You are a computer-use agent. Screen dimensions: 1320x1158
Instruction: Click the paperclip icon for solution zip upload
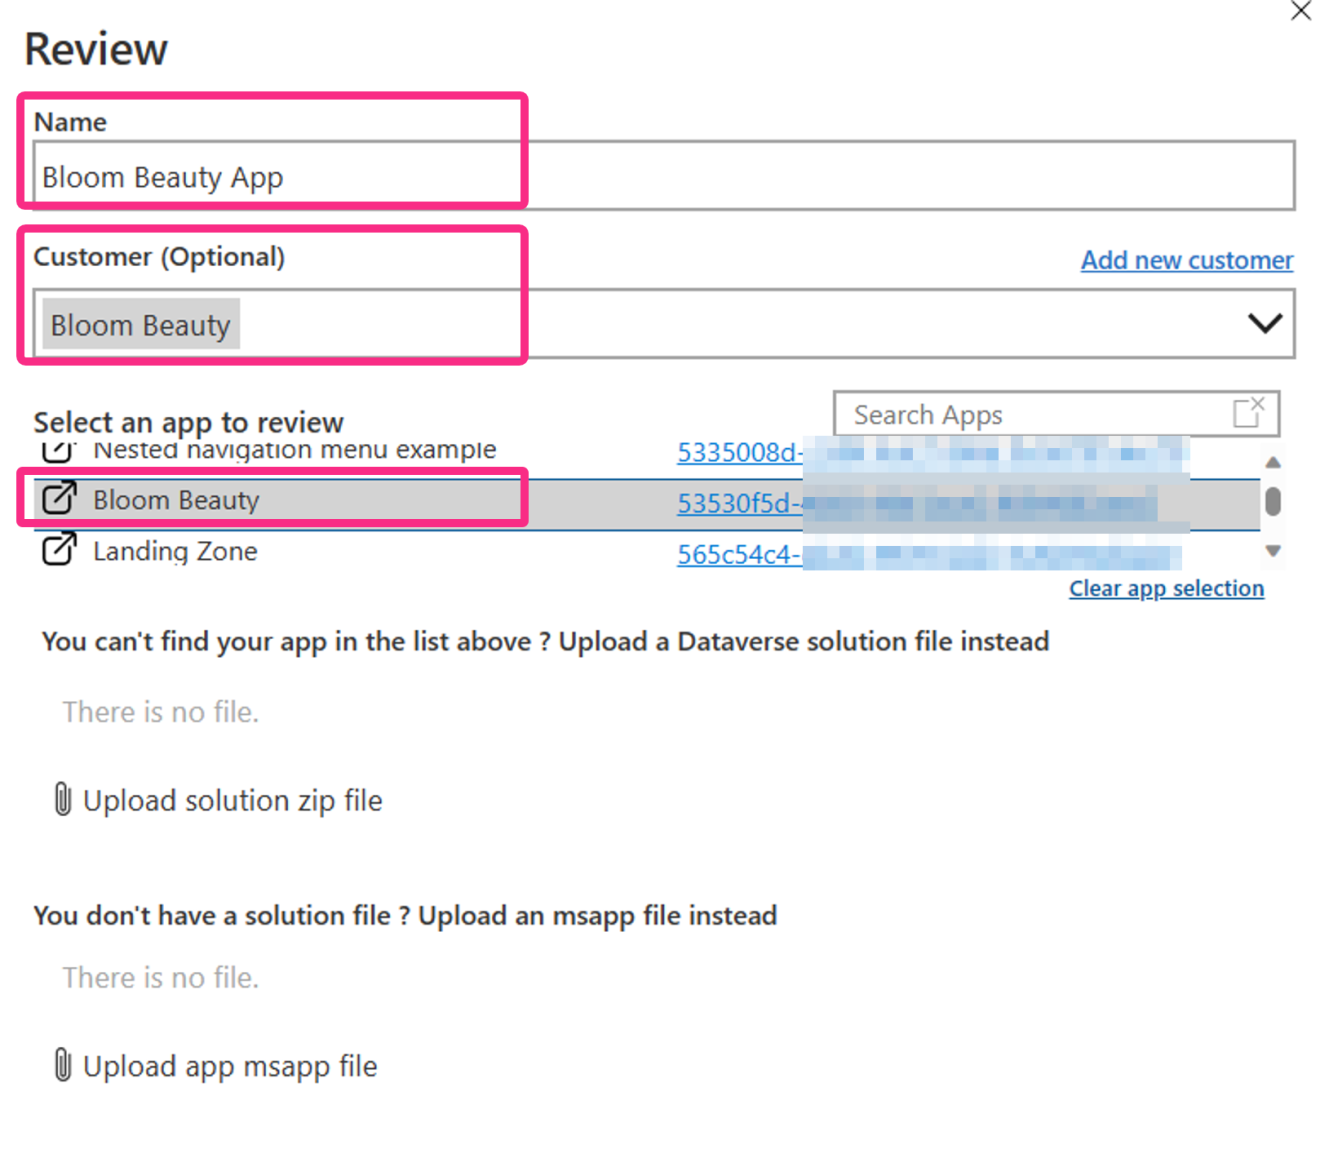click(x=63, y=800)
